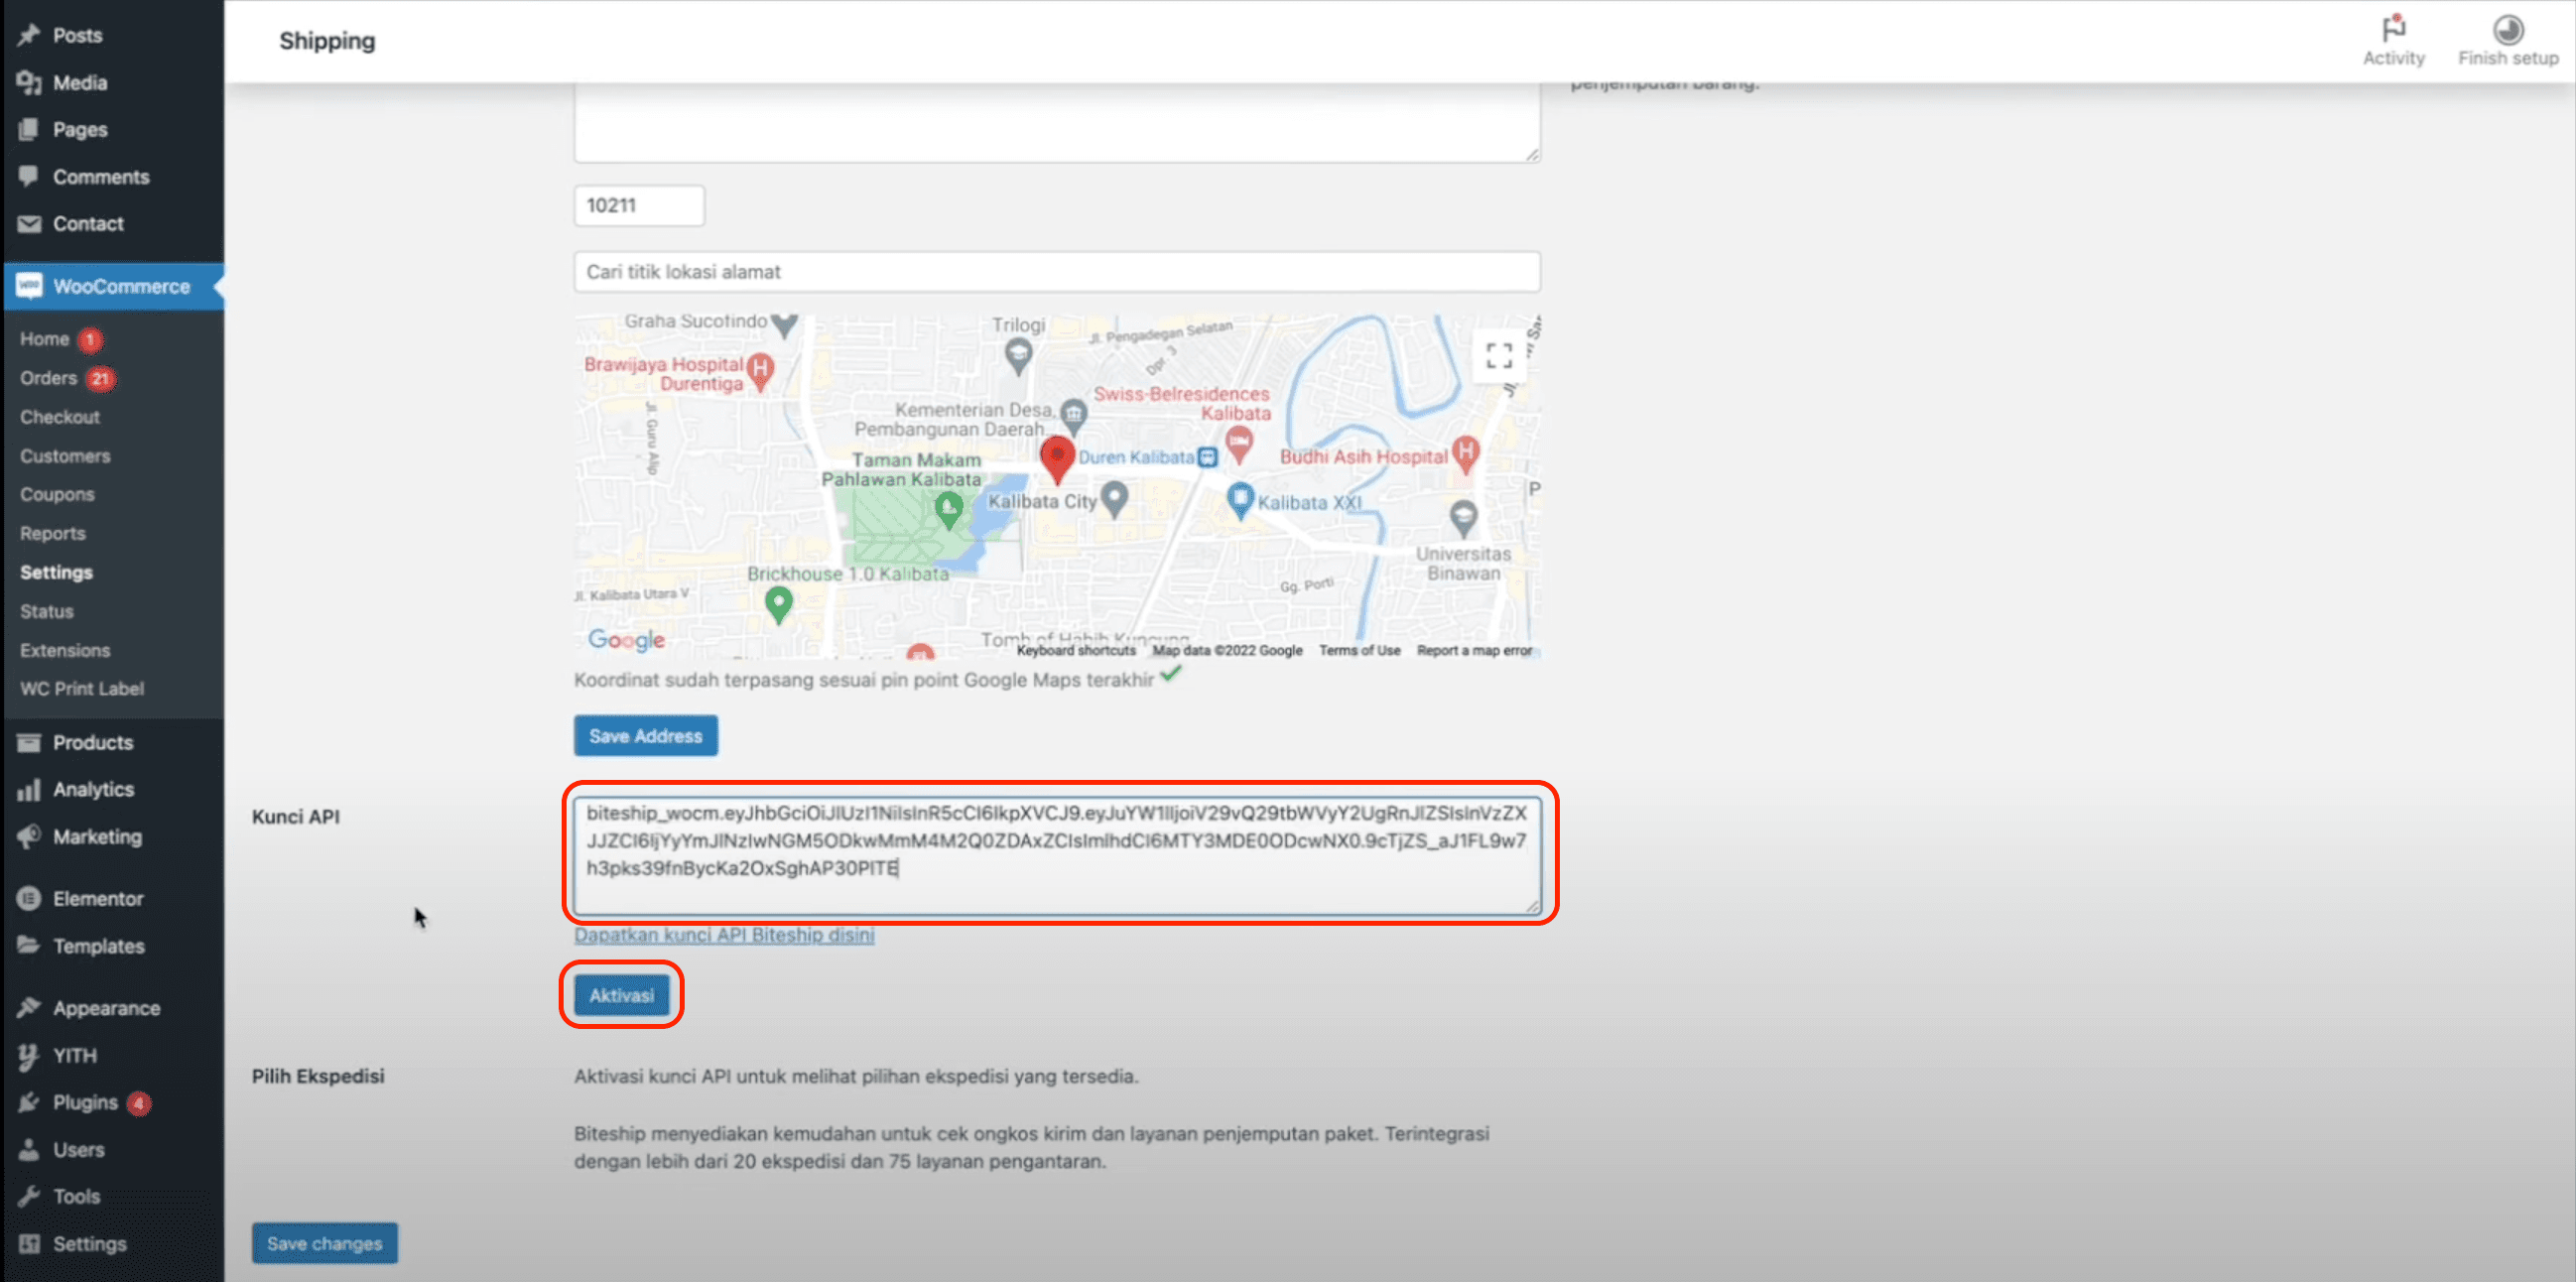Screen dimensions: 2576x1282
Task: Toggle the map fullscreen view button
Action: click(x=1498, y=355)
